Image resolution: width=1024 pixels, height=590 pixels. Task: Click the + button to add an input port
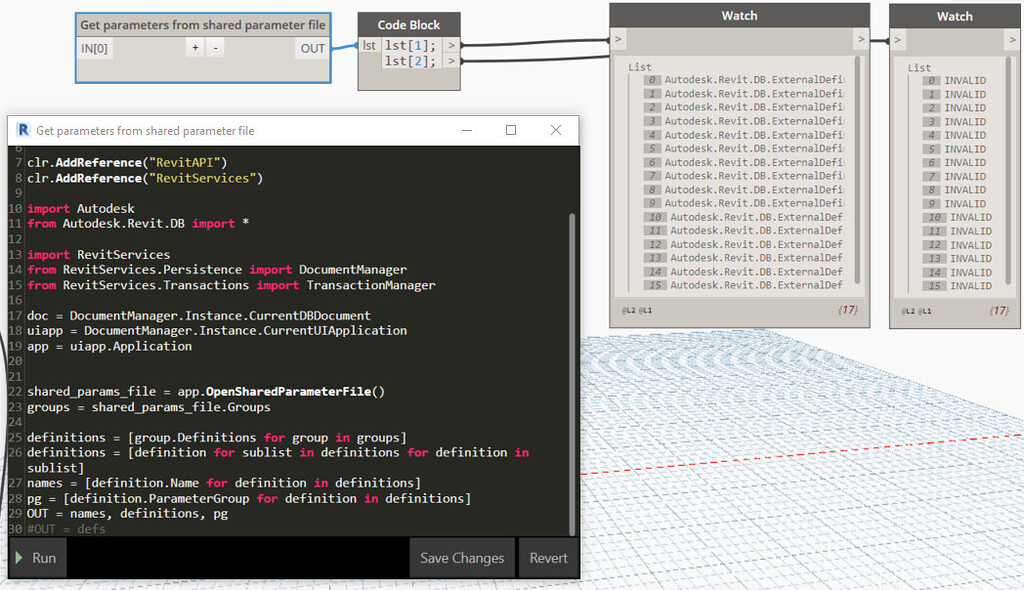click(x=195, y=47)
